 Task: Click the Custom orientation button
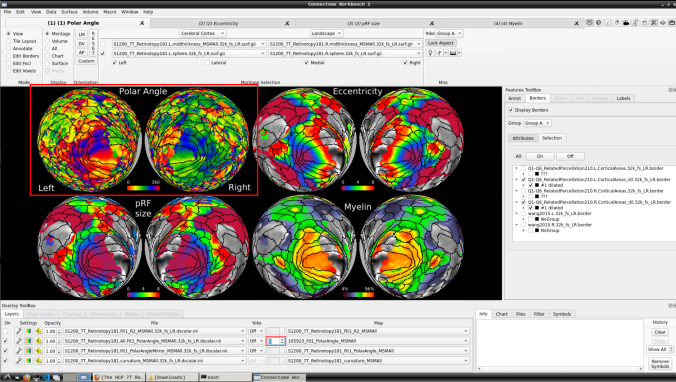[x=86, y=61]
